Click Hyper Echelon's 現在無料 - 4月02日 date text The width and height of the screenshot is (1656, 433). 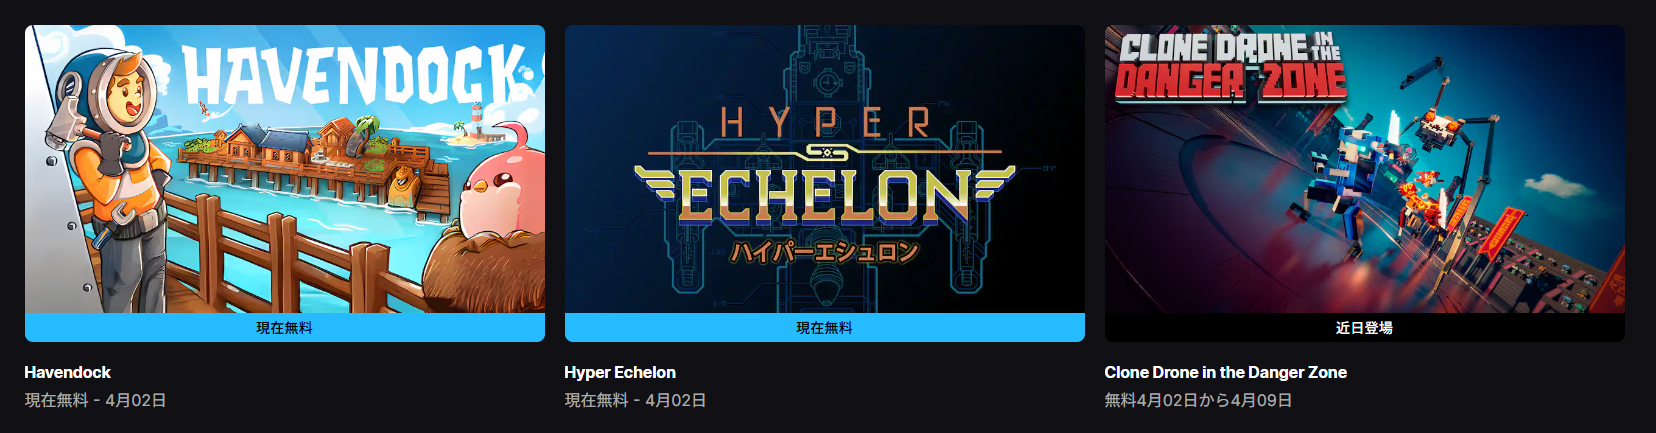635,400
